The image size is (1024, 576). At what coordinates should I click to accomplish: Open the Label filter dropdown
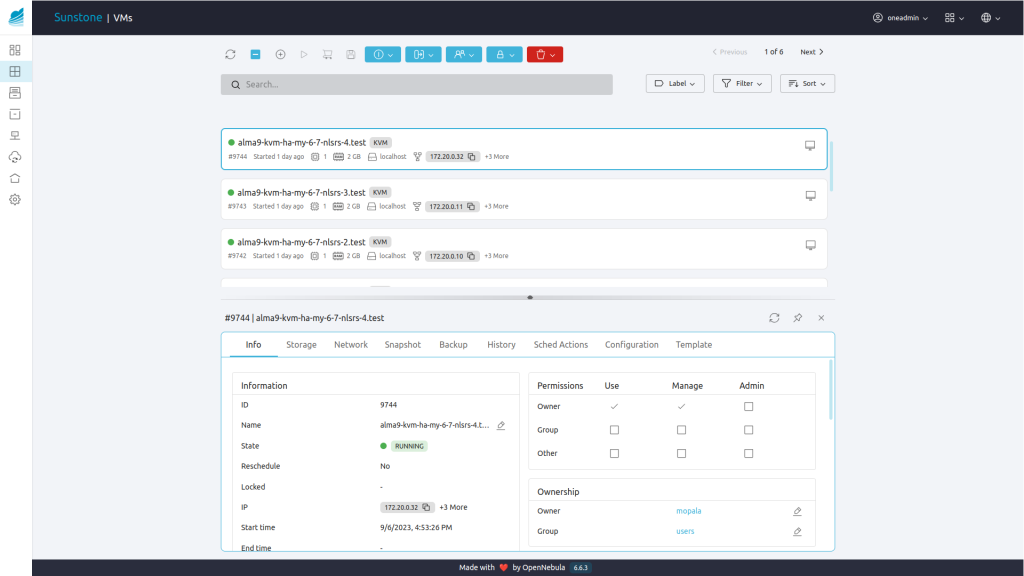click(x=675, y=83)
